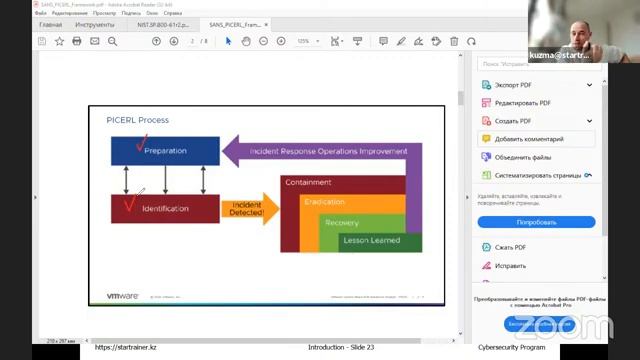Open the Редактирование menu
Viewport: 640px width, 360px height.
69,13
